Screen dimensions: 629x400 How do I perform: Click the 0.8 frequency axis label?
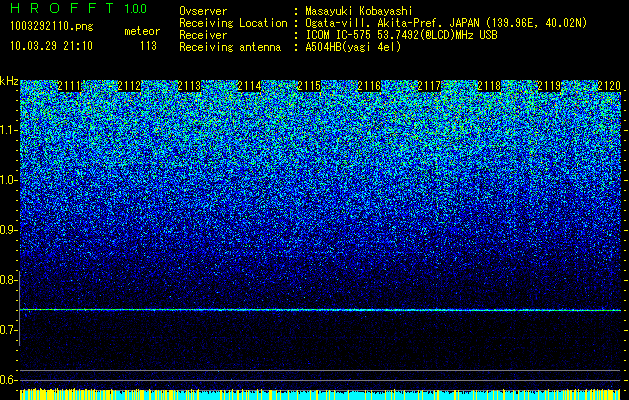click(x=8, y=280)
